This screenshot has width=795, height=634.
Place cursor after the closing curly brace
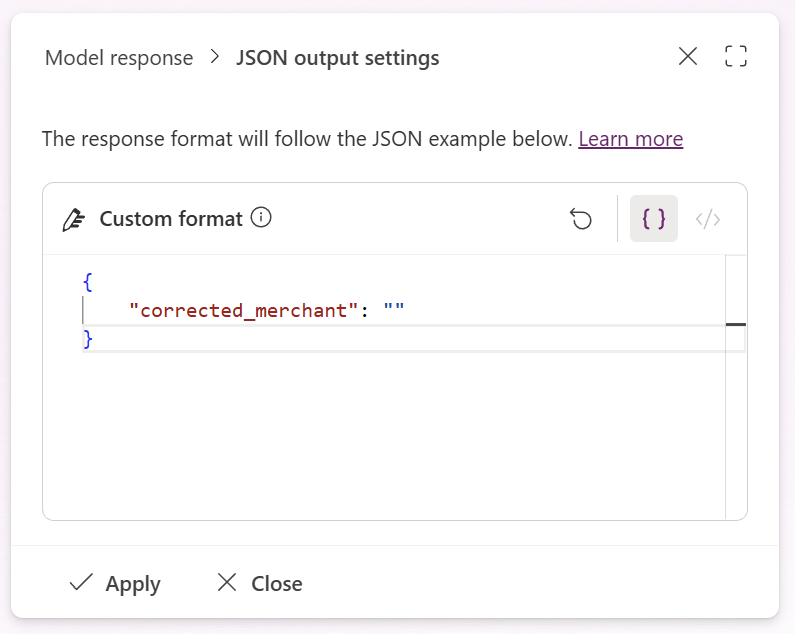[x=94, y=340]
